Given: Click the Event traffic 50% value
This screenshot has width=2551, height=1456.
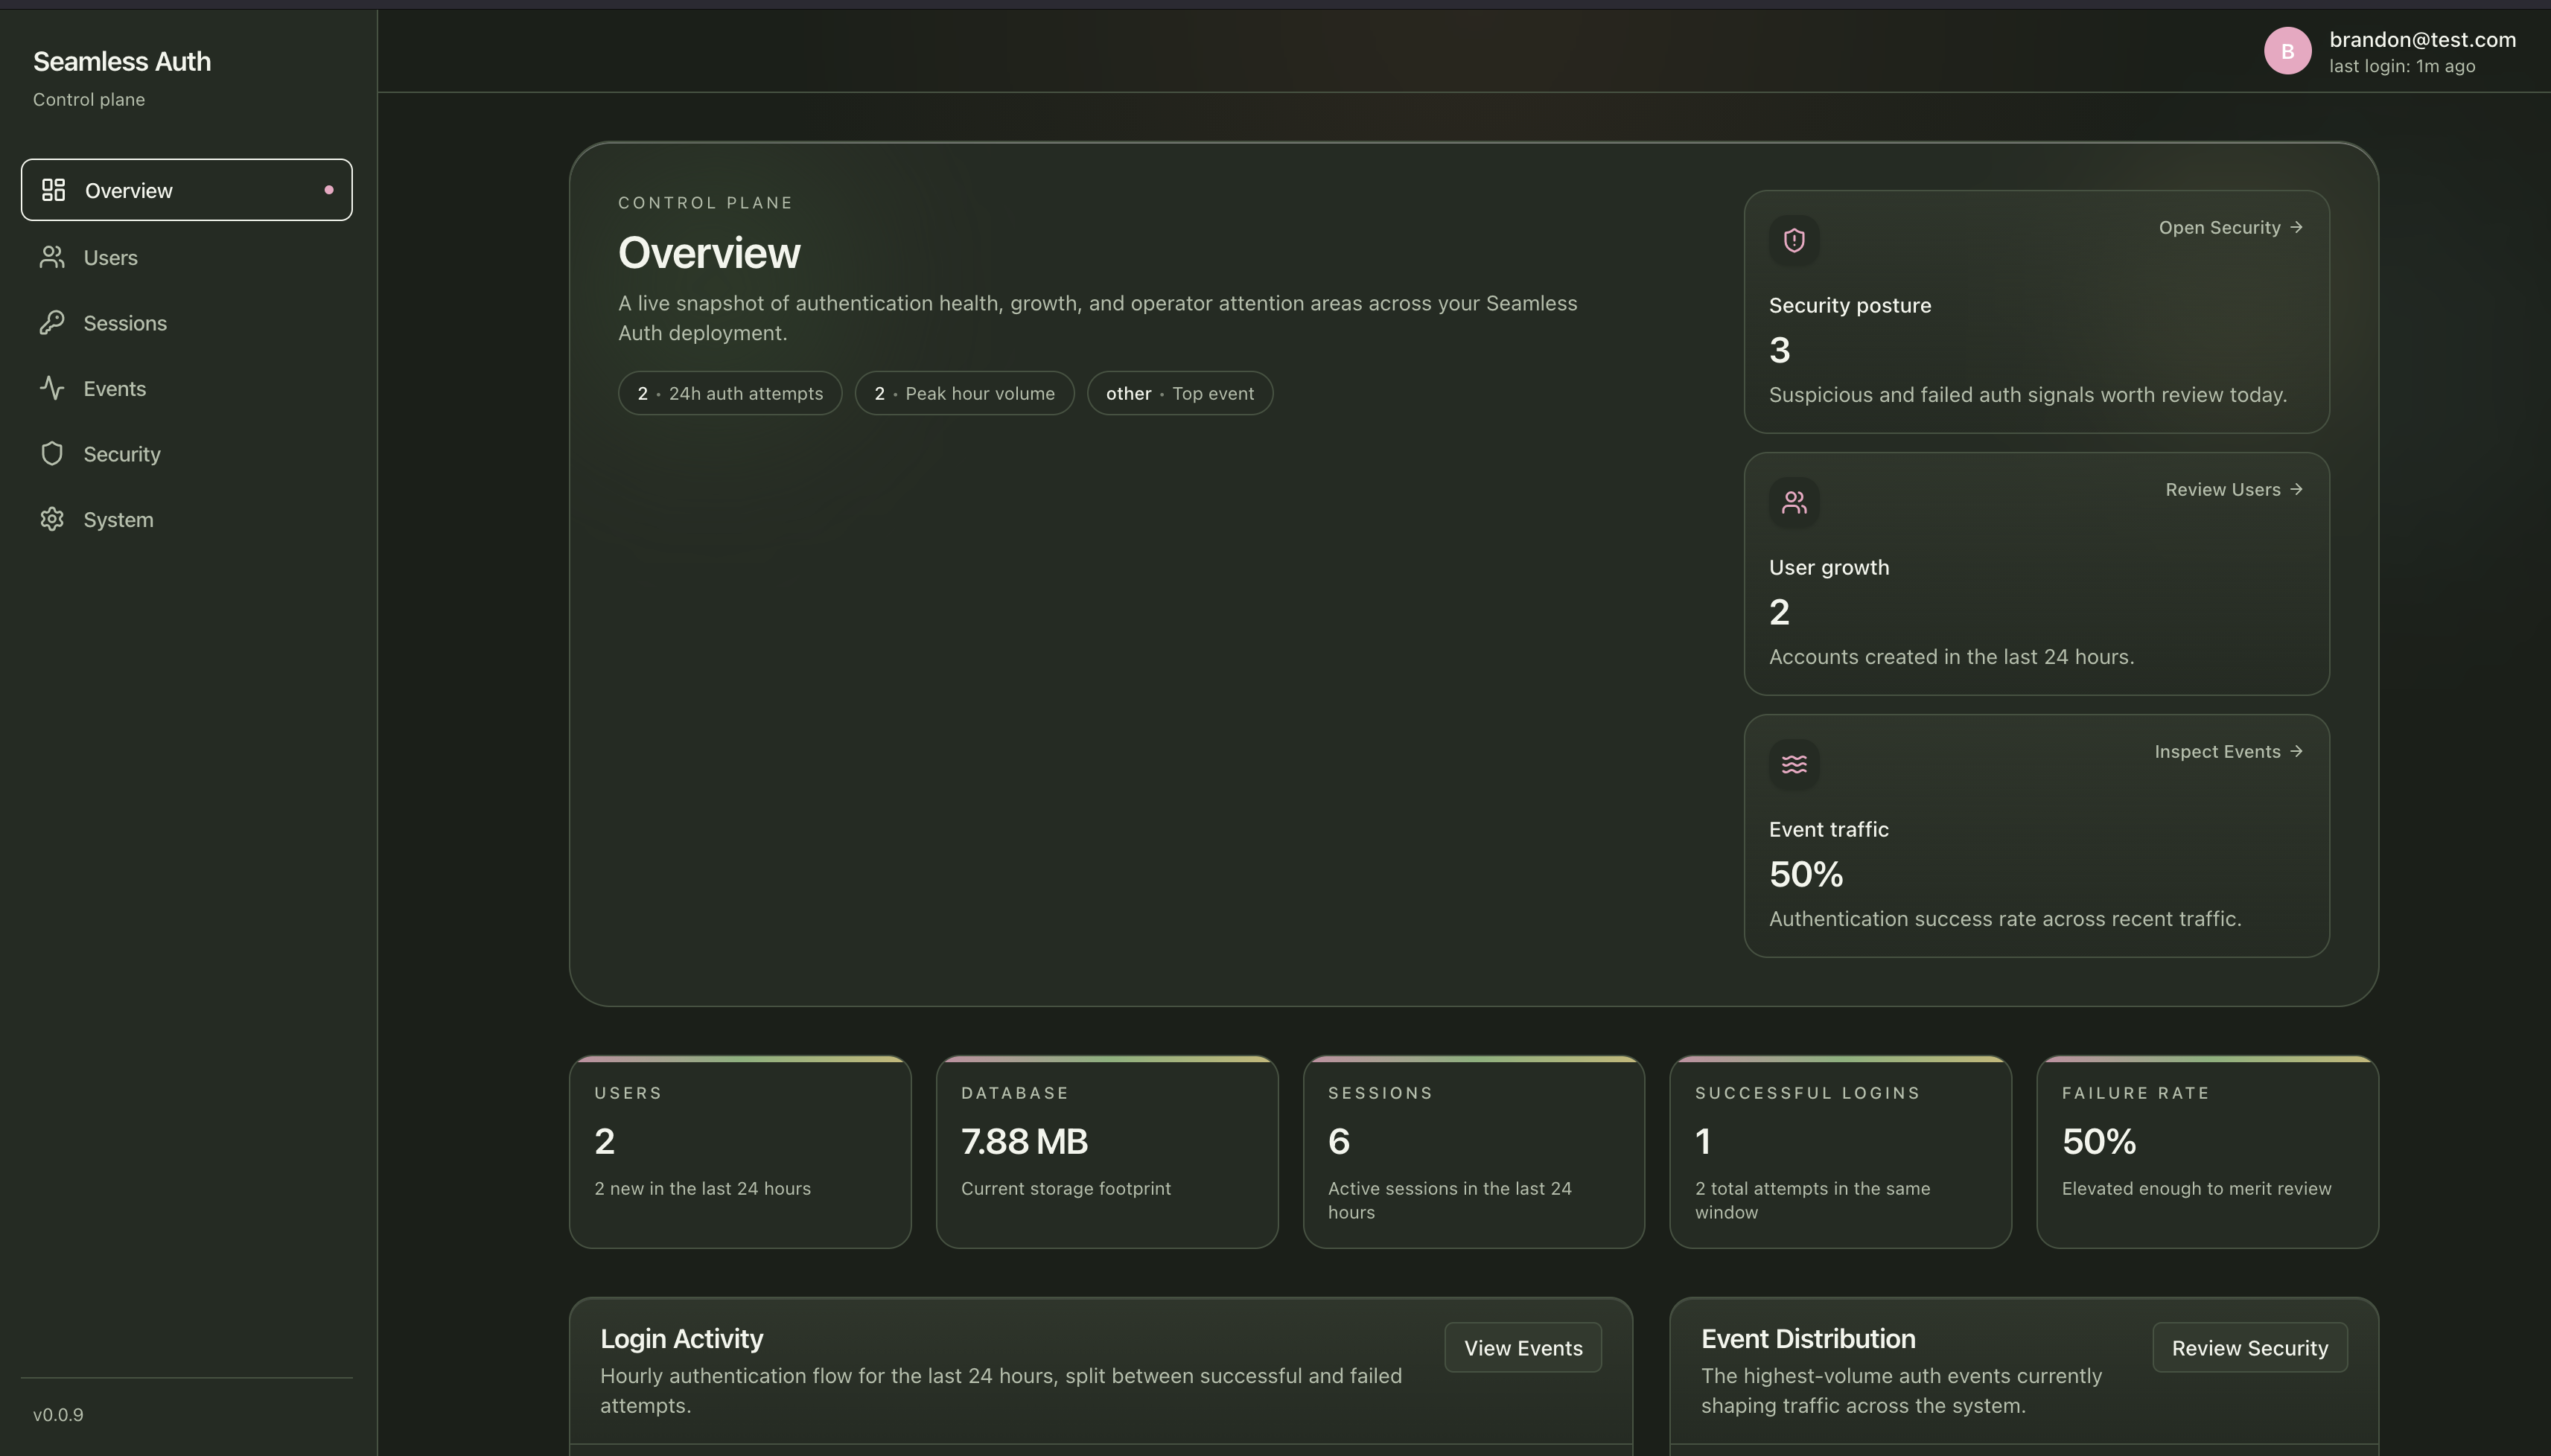Looking at the screenshot, I should (1806, 874).
